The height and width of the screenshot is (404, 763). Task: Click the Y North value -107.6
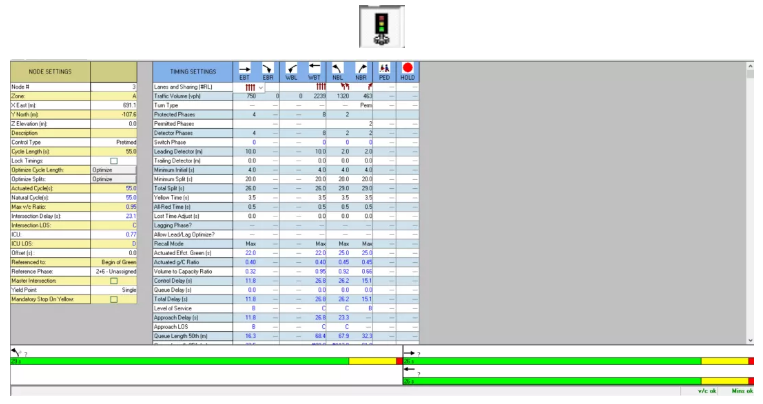point(113,114)
